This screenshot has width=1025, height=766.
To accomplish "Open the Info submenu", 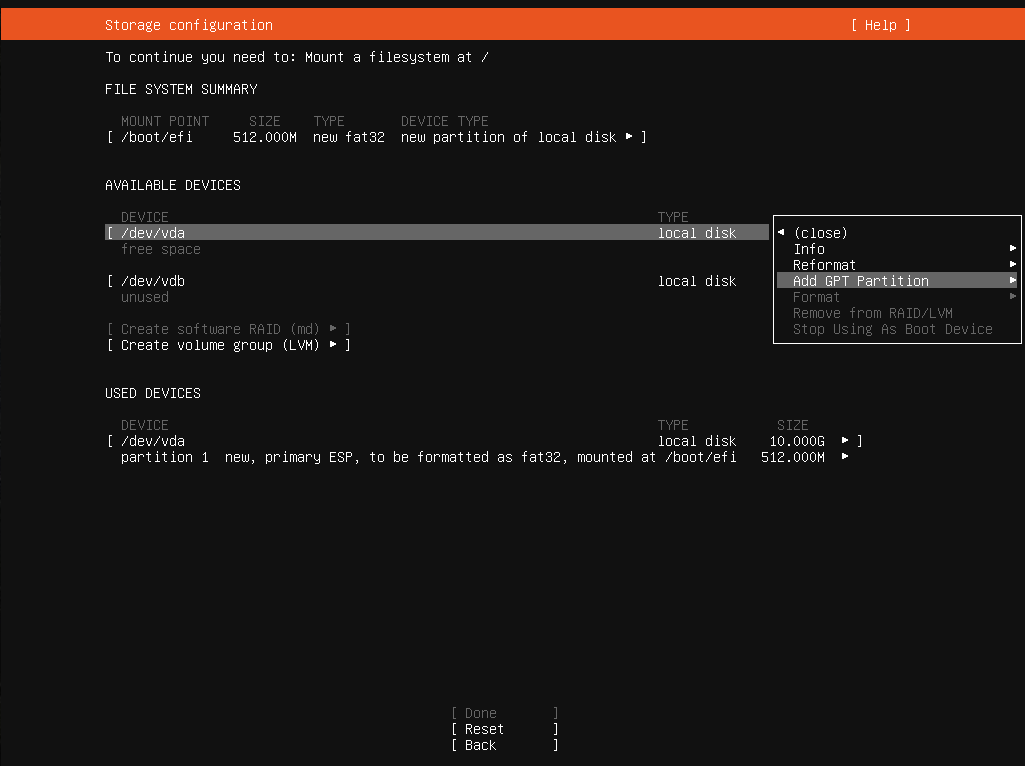I will point(809,249).
